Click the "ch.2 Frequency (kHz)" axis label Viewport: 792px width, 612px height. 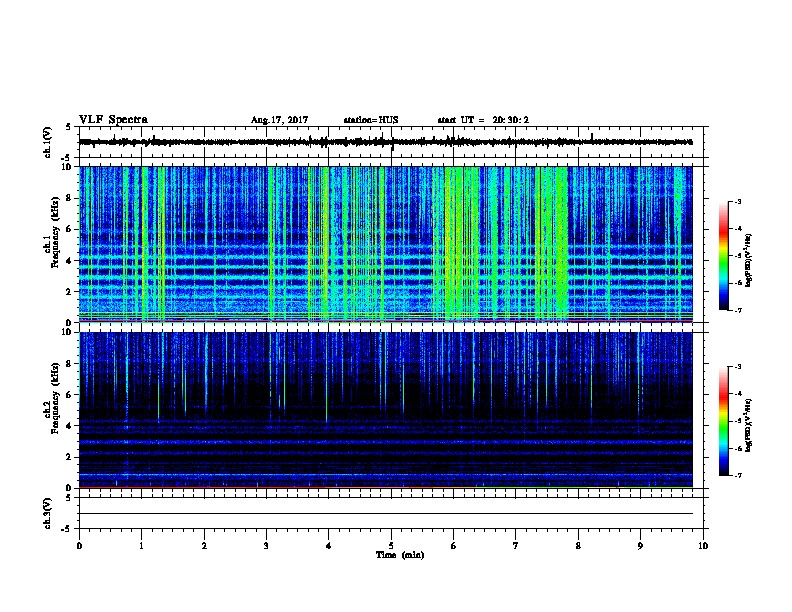(x=51, y=398)
